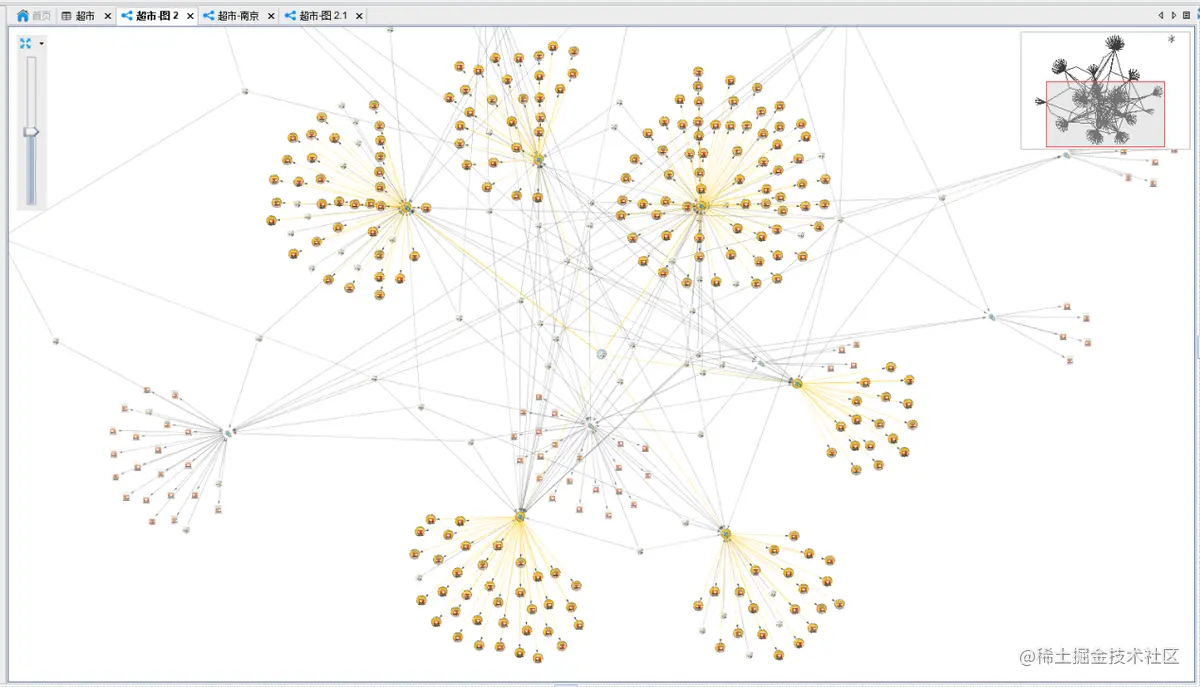Close the 超市 tab

tap(107, 16)
